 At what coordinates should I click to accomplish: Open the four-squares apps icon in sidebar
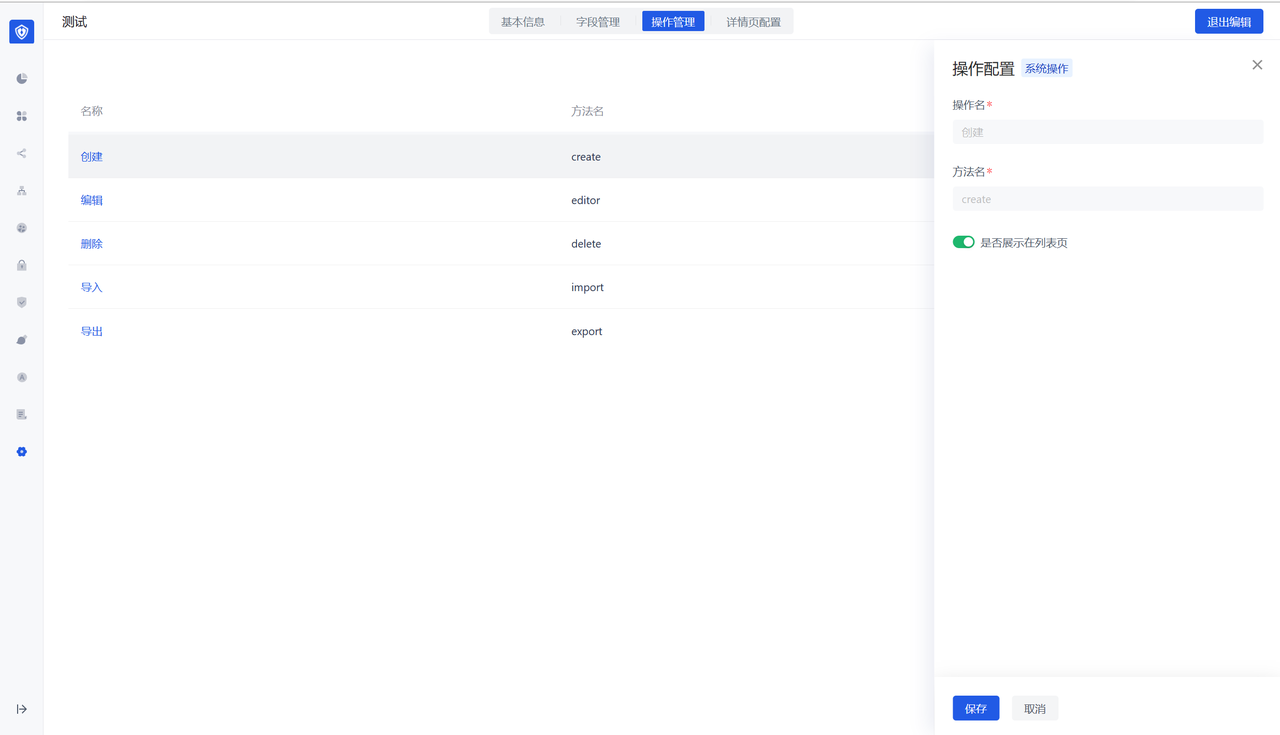(22, 116)
